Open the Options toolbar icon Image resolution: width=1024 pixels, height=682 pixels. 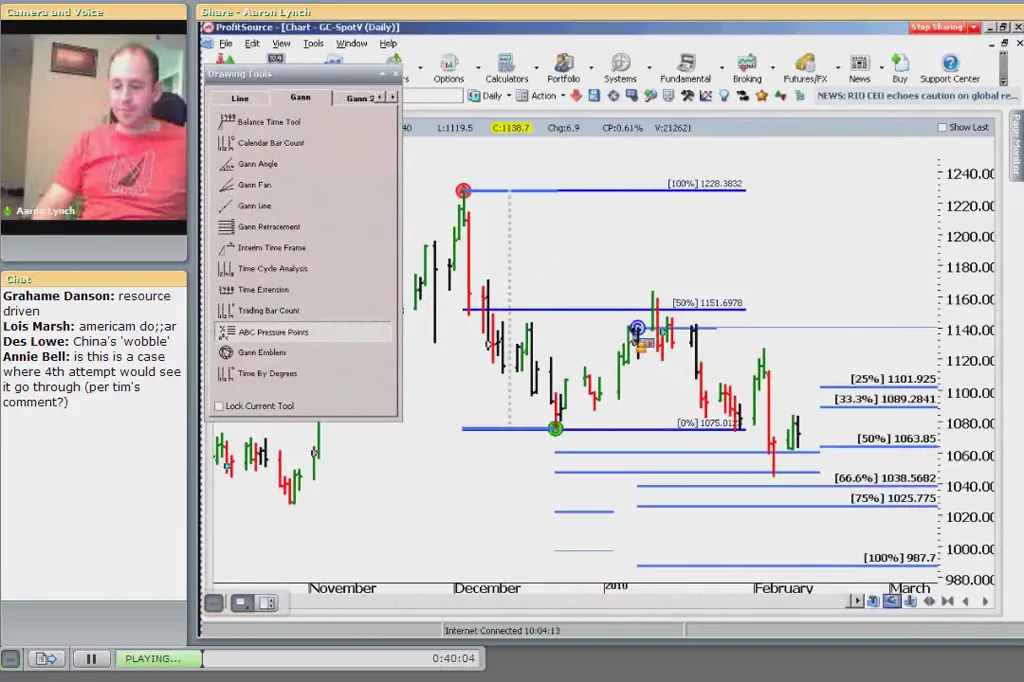tap(449, 68)
